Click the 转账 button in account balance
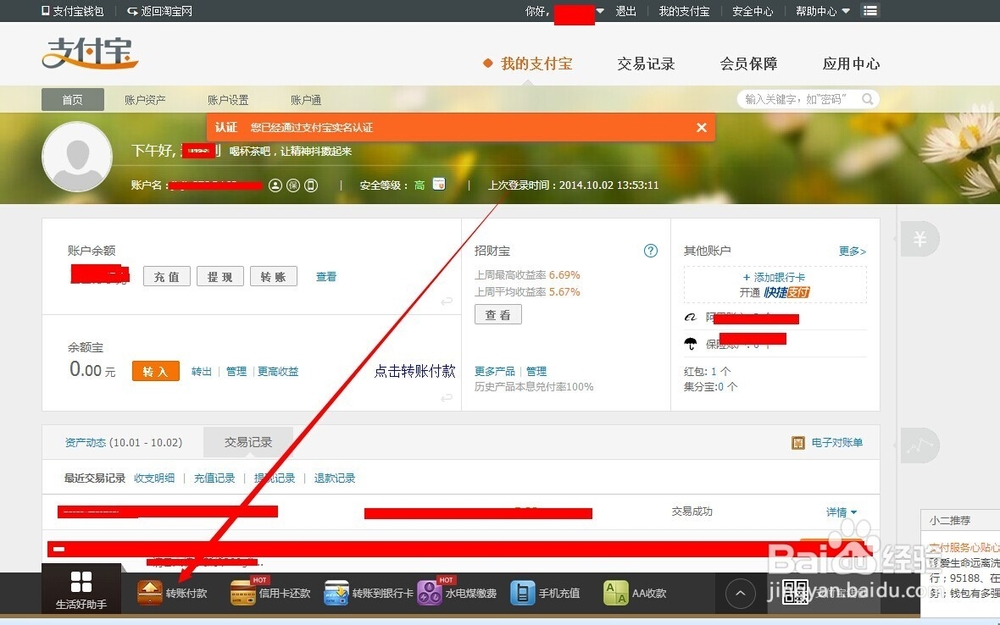The height and width of the screenshot is (625, 1000). 274,277
